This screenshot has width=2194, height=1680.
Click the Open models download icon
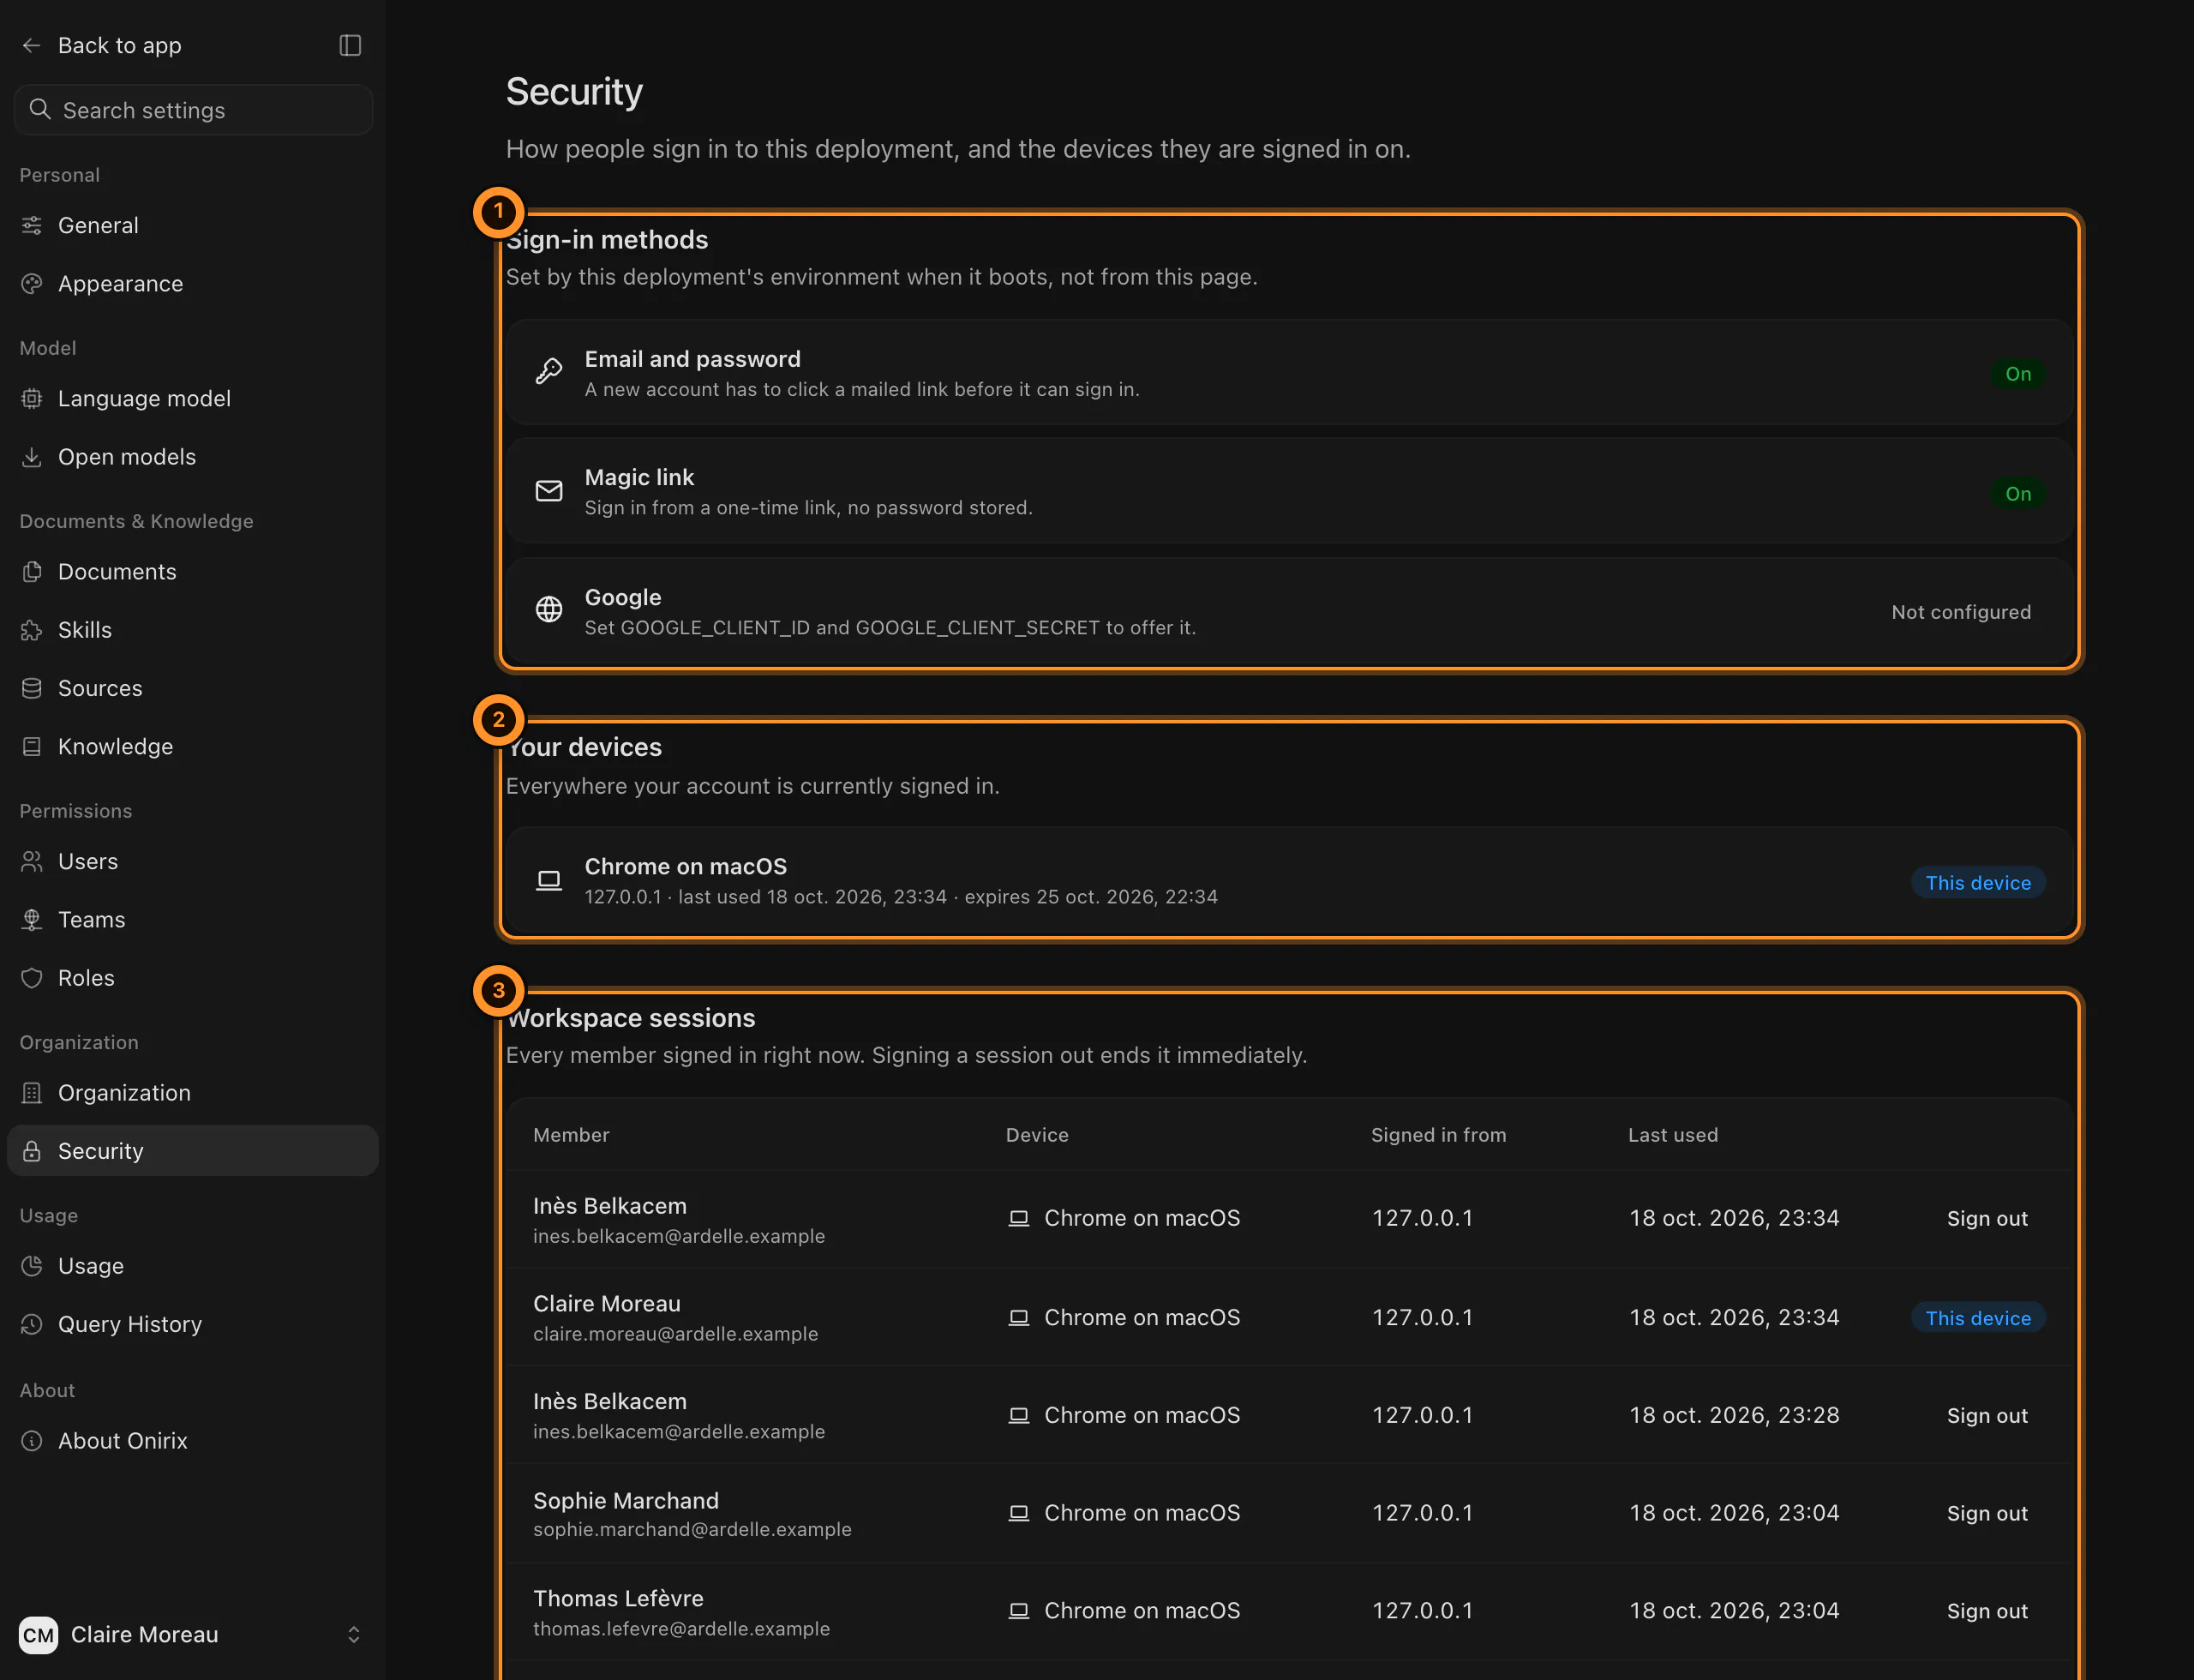[x=32, y=457]
